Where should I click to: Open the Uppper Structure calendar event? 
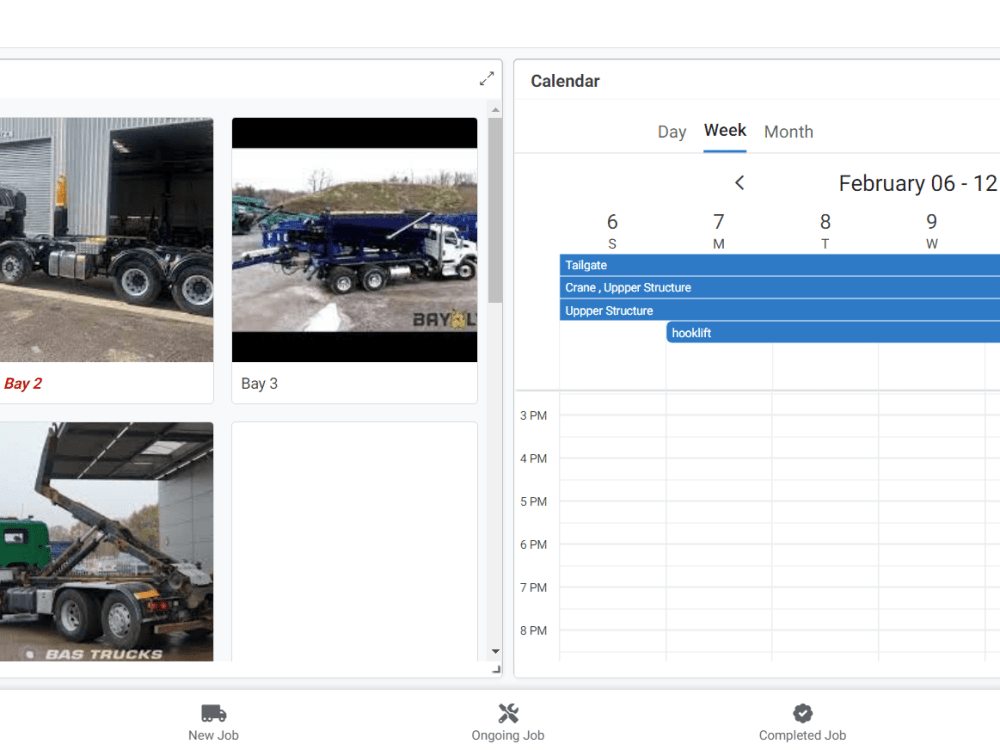[x=779, y=311]
